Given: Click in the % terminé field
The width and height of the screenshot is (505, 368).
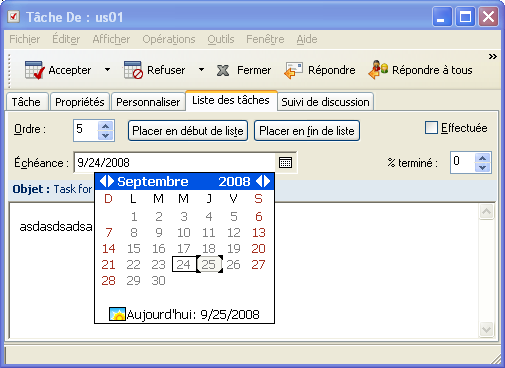Looking at the screenshot, I should [463, 162].
